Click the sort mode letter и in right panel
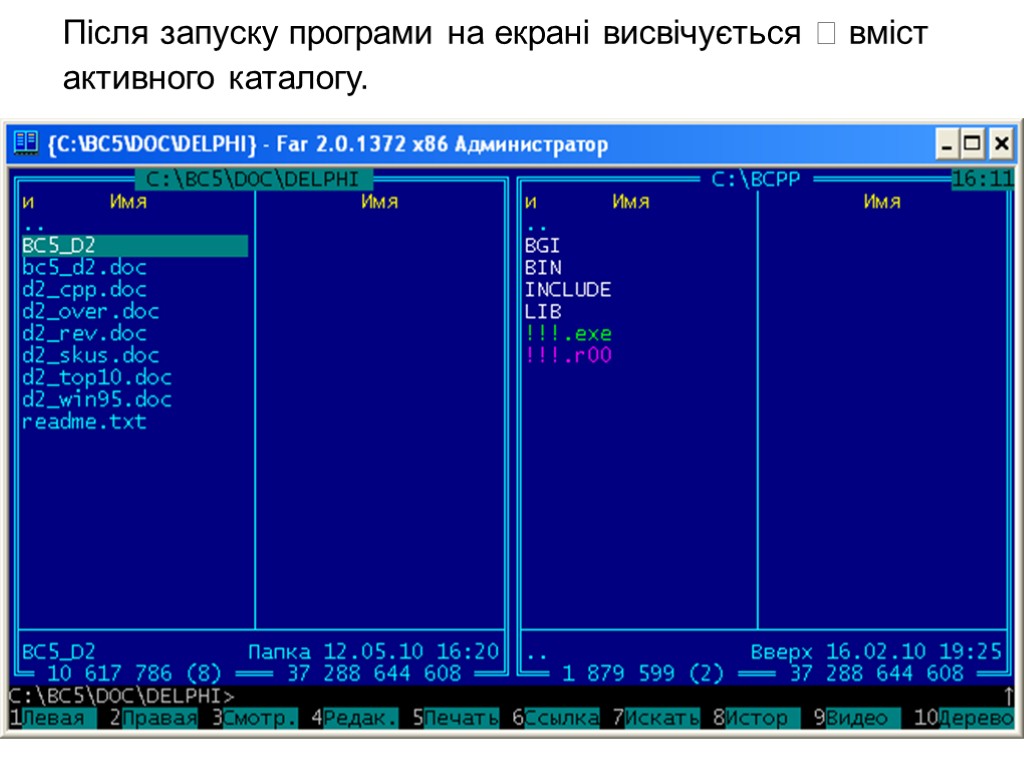The image size is (1024, 768). [530, 202]
